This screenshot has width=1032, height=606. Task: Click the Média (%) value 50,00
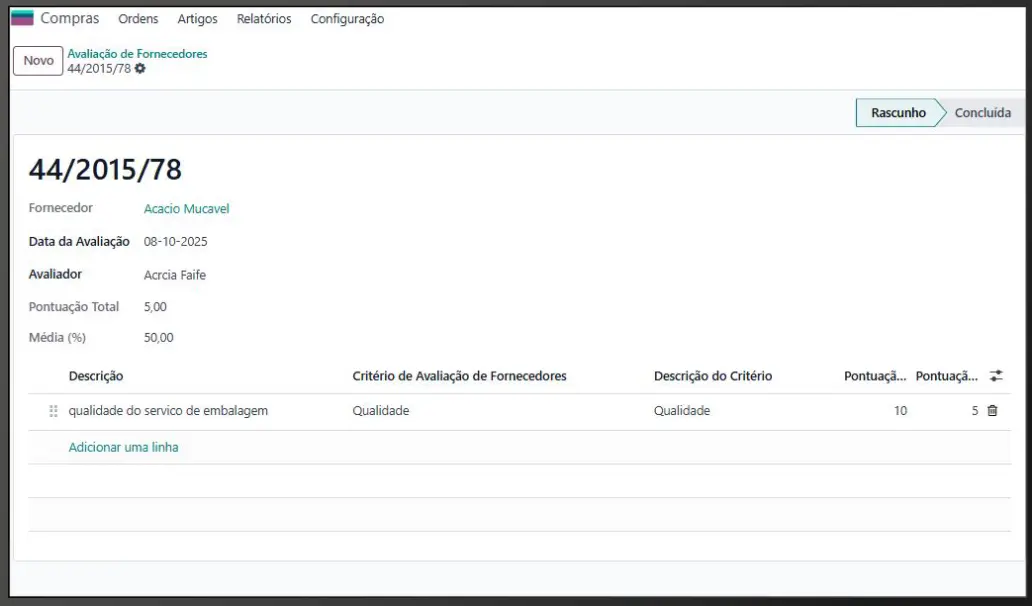pyautogui.click(x=159, y=338)
